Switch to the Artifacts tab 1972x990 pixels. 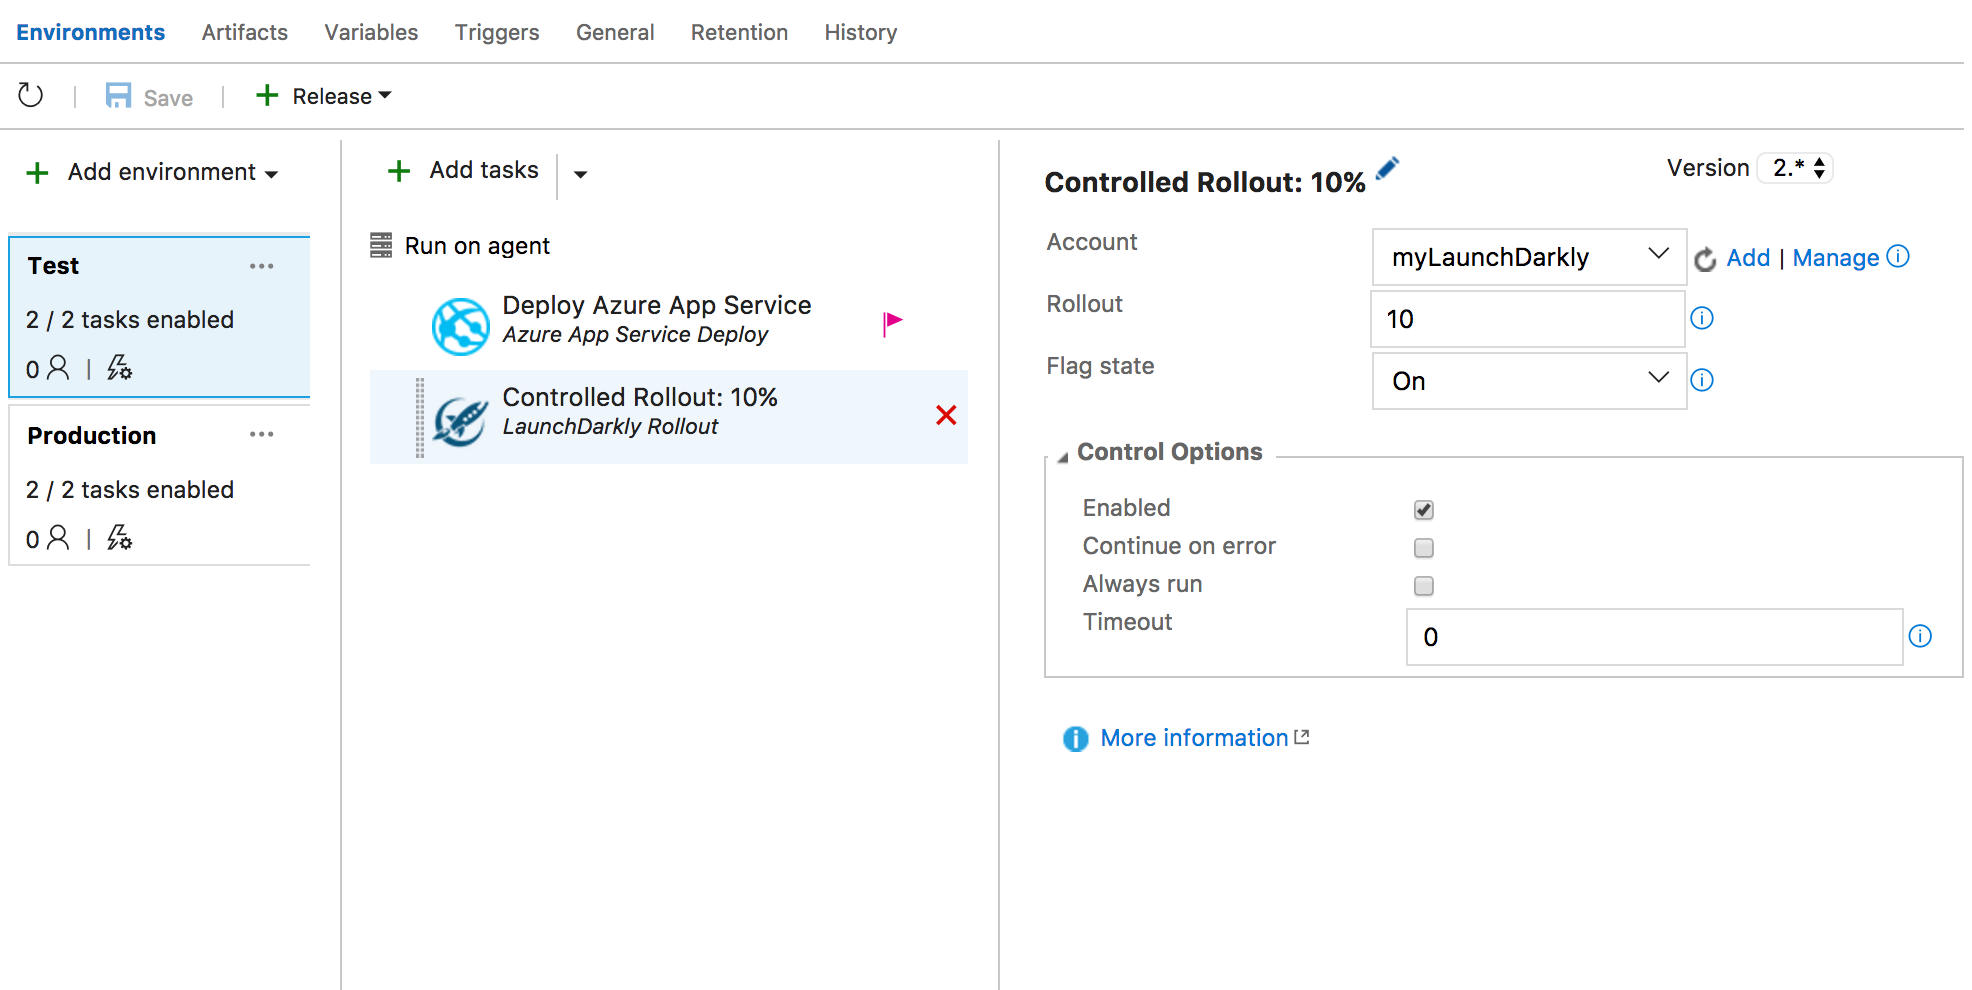(x=245, y=32)
